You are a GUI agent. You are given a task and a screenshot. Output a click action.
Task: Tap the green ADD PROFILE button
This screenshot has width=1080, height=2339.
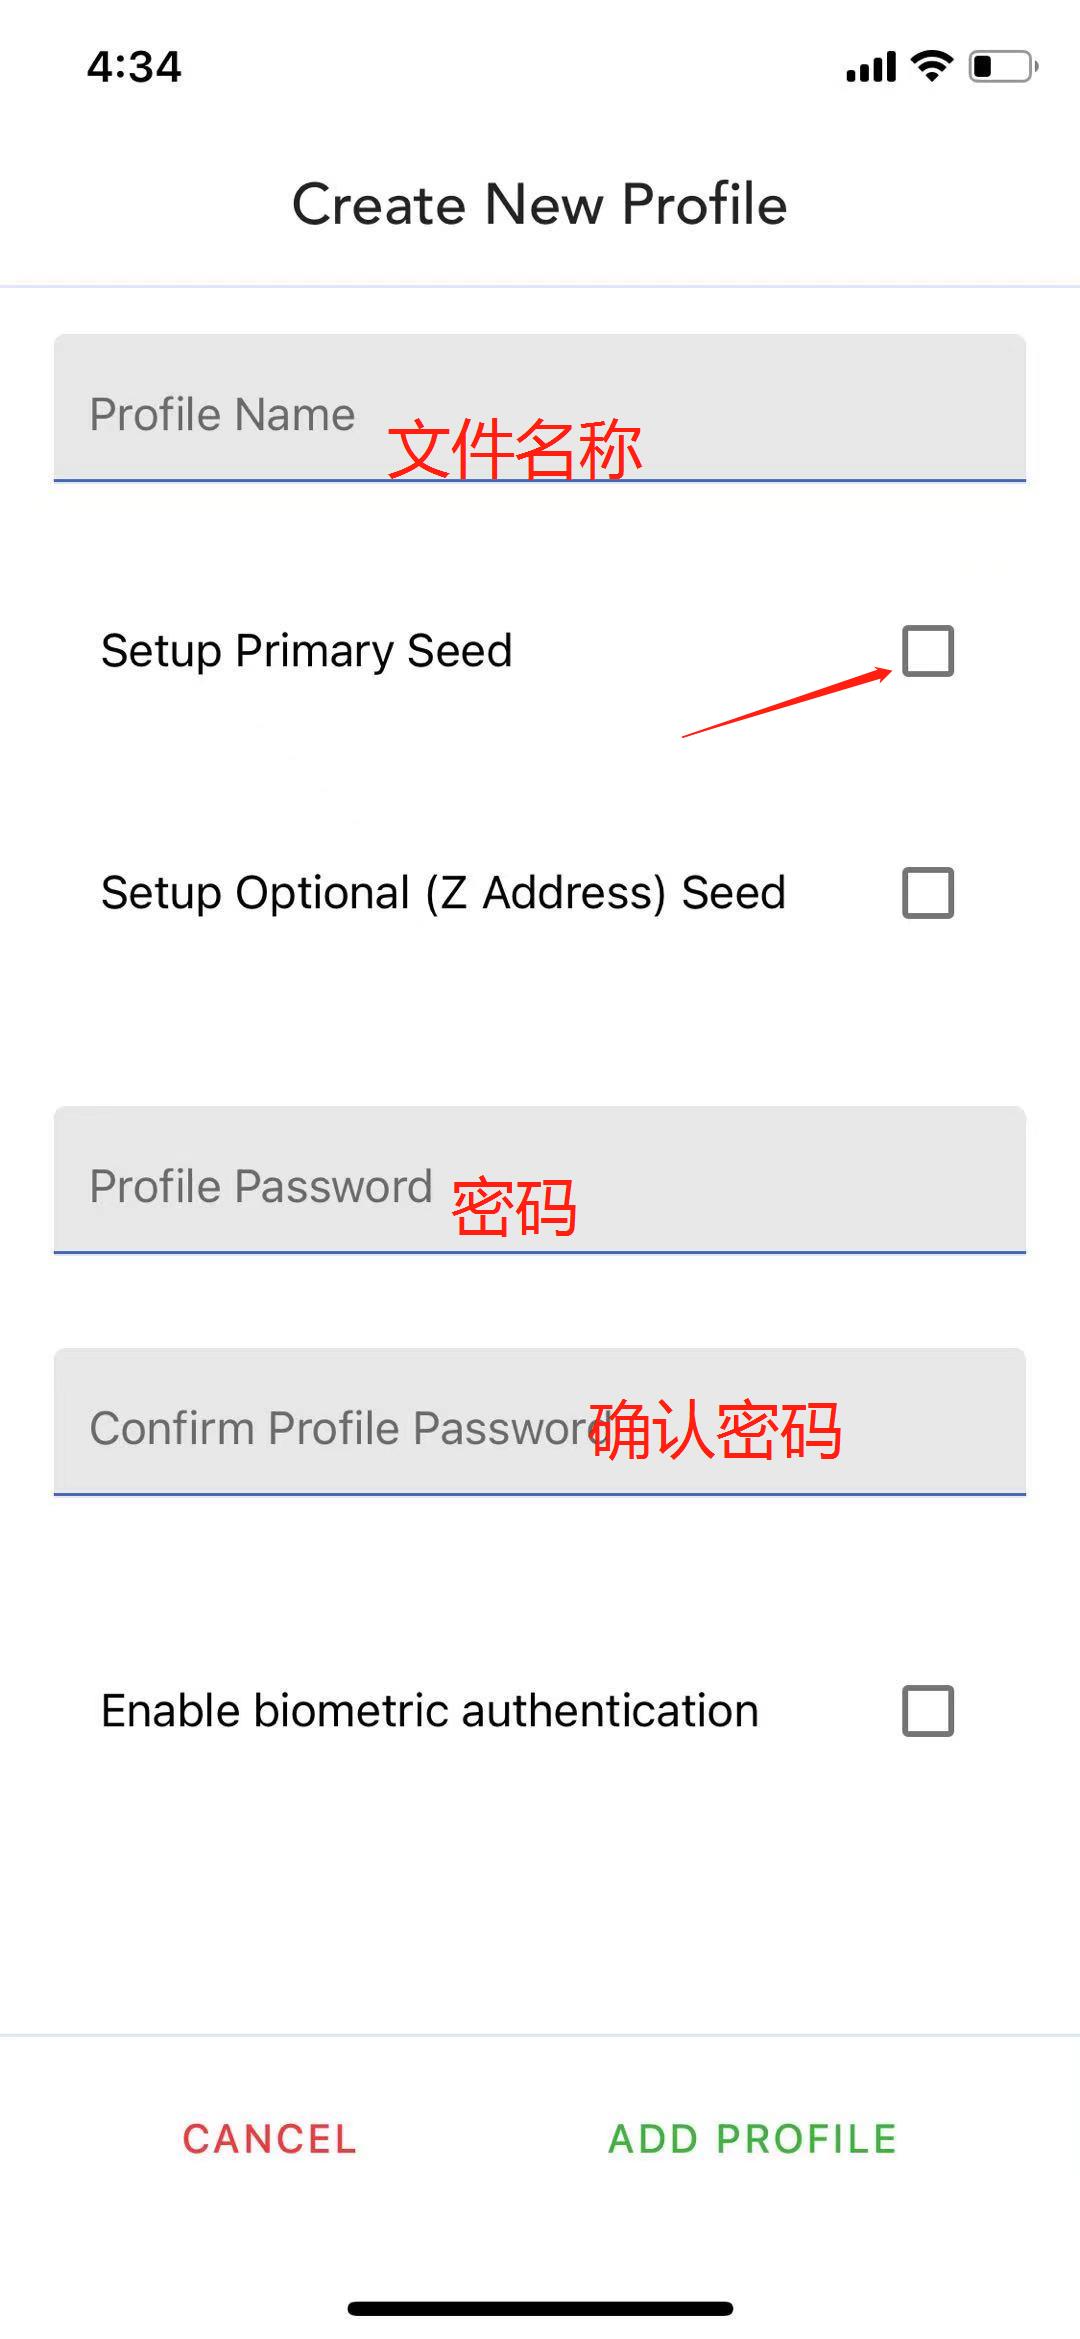click(x=752, y=2139)
